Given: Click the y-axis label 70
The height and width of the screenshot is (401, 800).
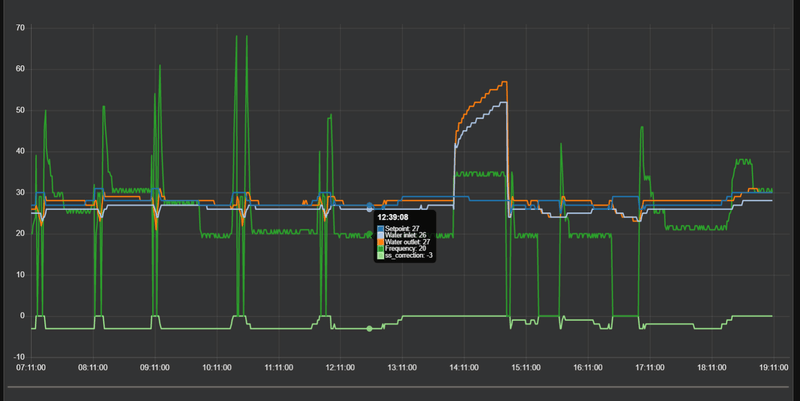Looking at the screenshot, I should point(20,28).
